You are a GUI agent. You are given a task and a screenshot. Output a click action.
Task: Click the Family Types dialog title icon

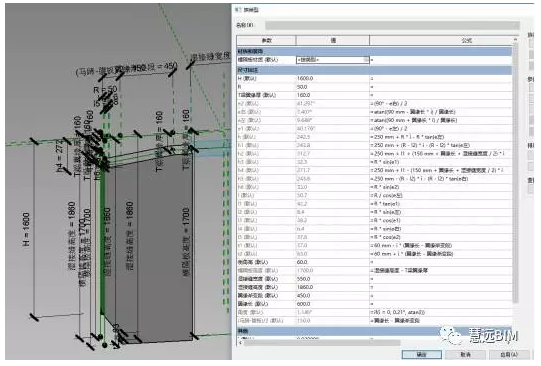click(x=238, y=10)
